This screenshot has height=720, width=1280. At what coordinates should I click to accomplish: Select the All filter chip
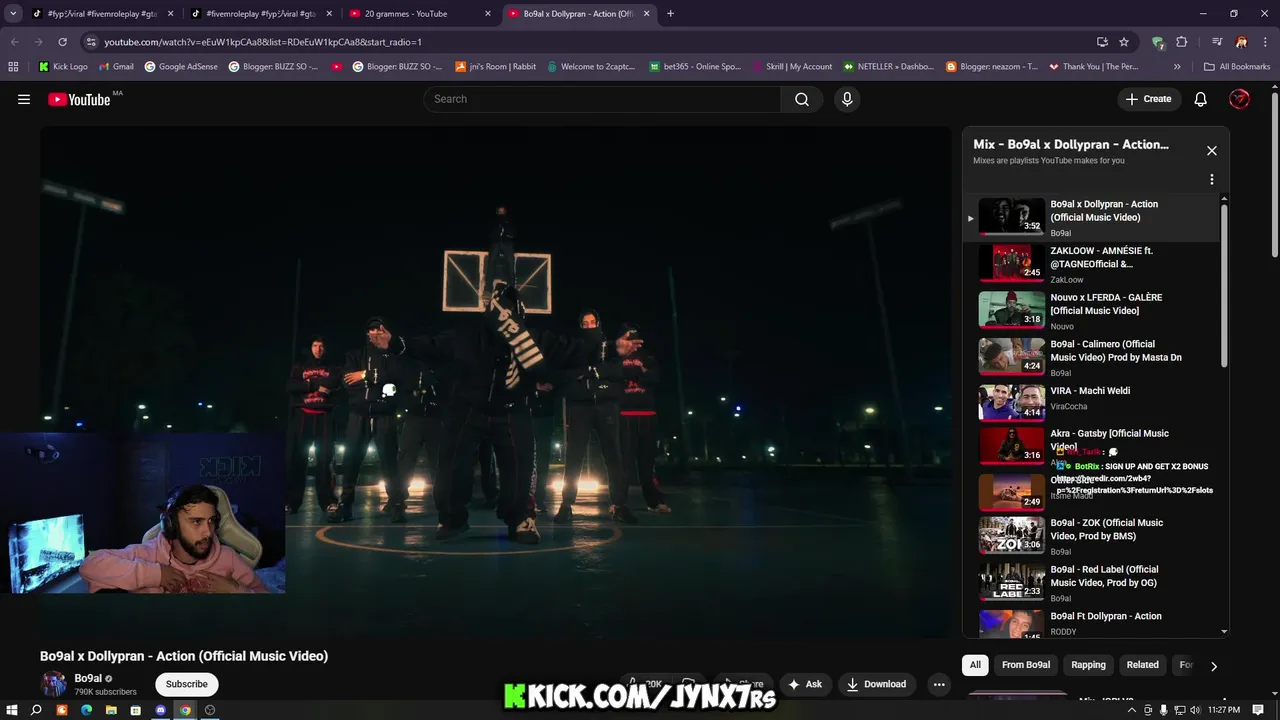pos(975,665)
